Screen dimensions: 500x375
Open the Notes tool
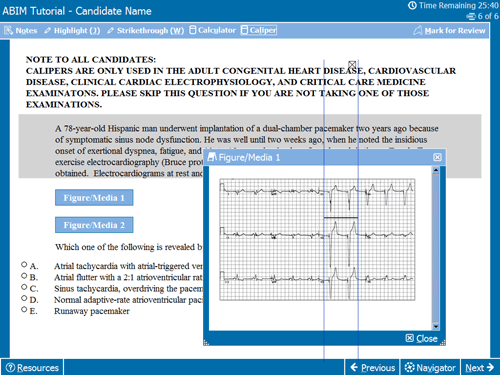point(21,30)
